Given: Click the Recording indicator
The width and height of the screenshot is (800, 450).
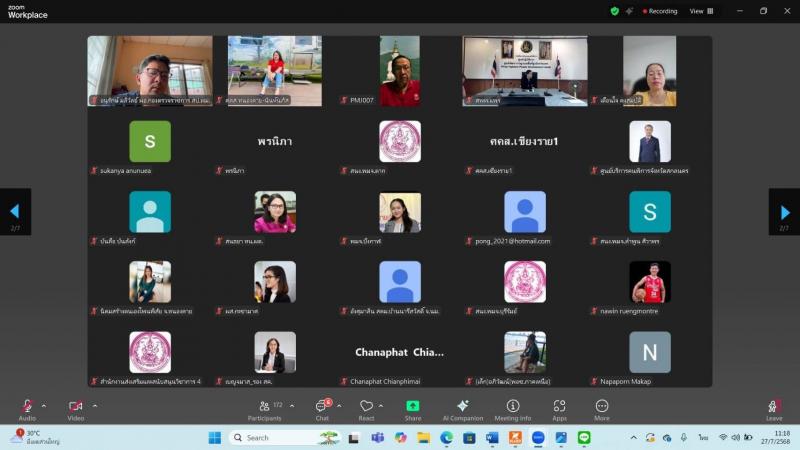Looking at the screenshot, I should (660, 11).
